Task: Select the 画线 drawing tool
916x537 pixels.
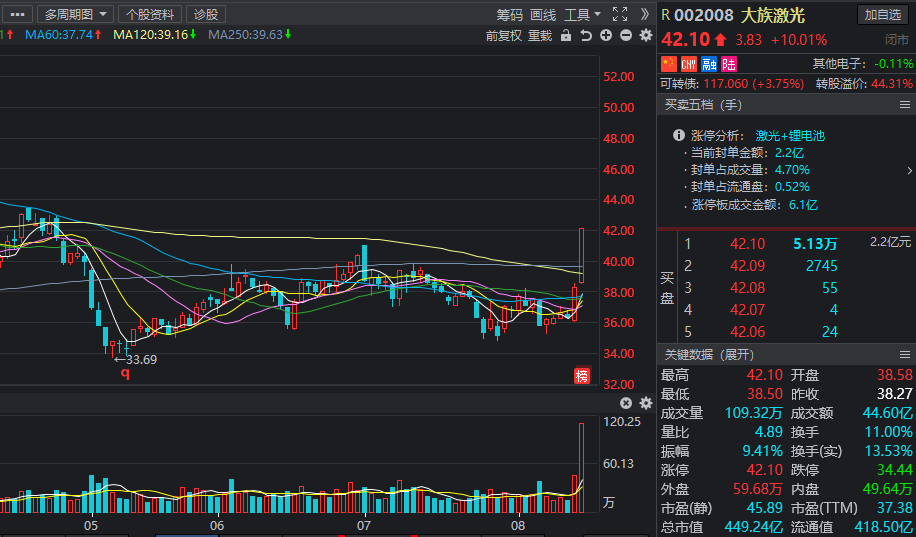Action: (x=543, y=15)
